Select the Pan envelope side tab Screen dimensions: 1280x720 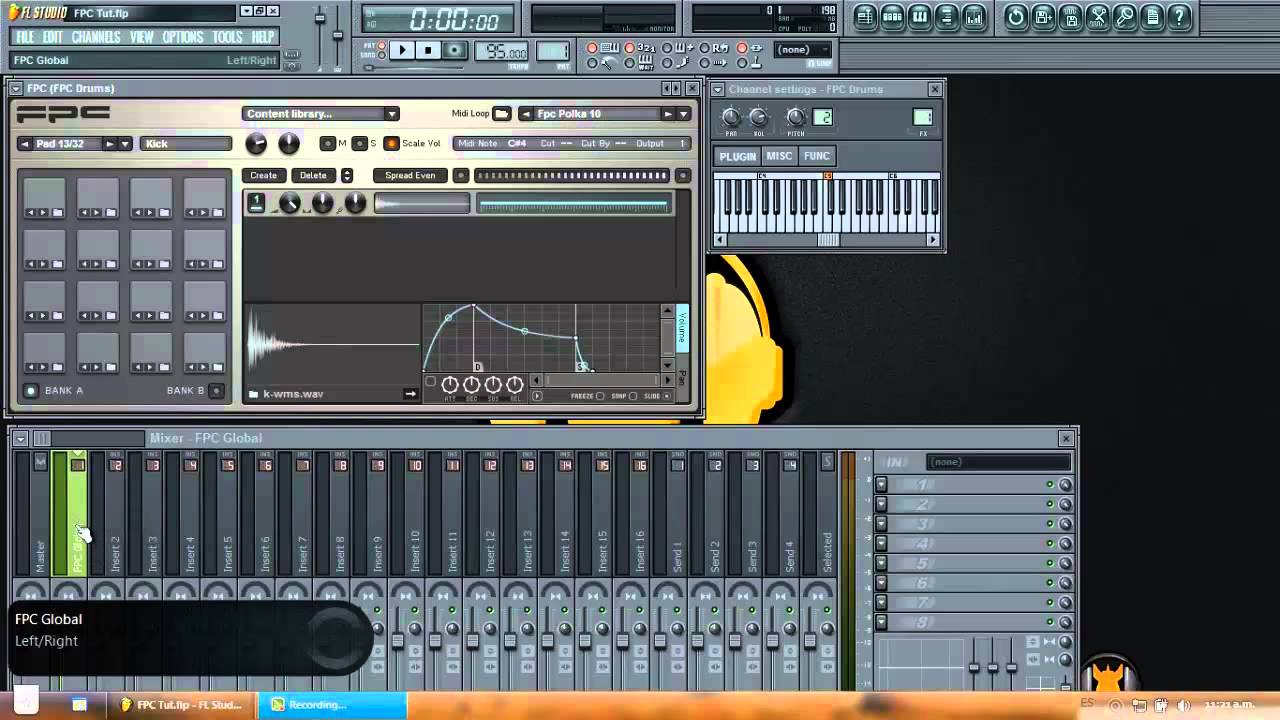(x=683, y=378)
